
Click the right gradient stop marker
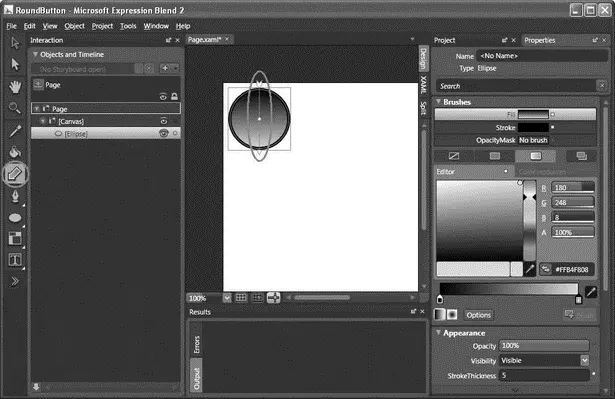point(578,300)
